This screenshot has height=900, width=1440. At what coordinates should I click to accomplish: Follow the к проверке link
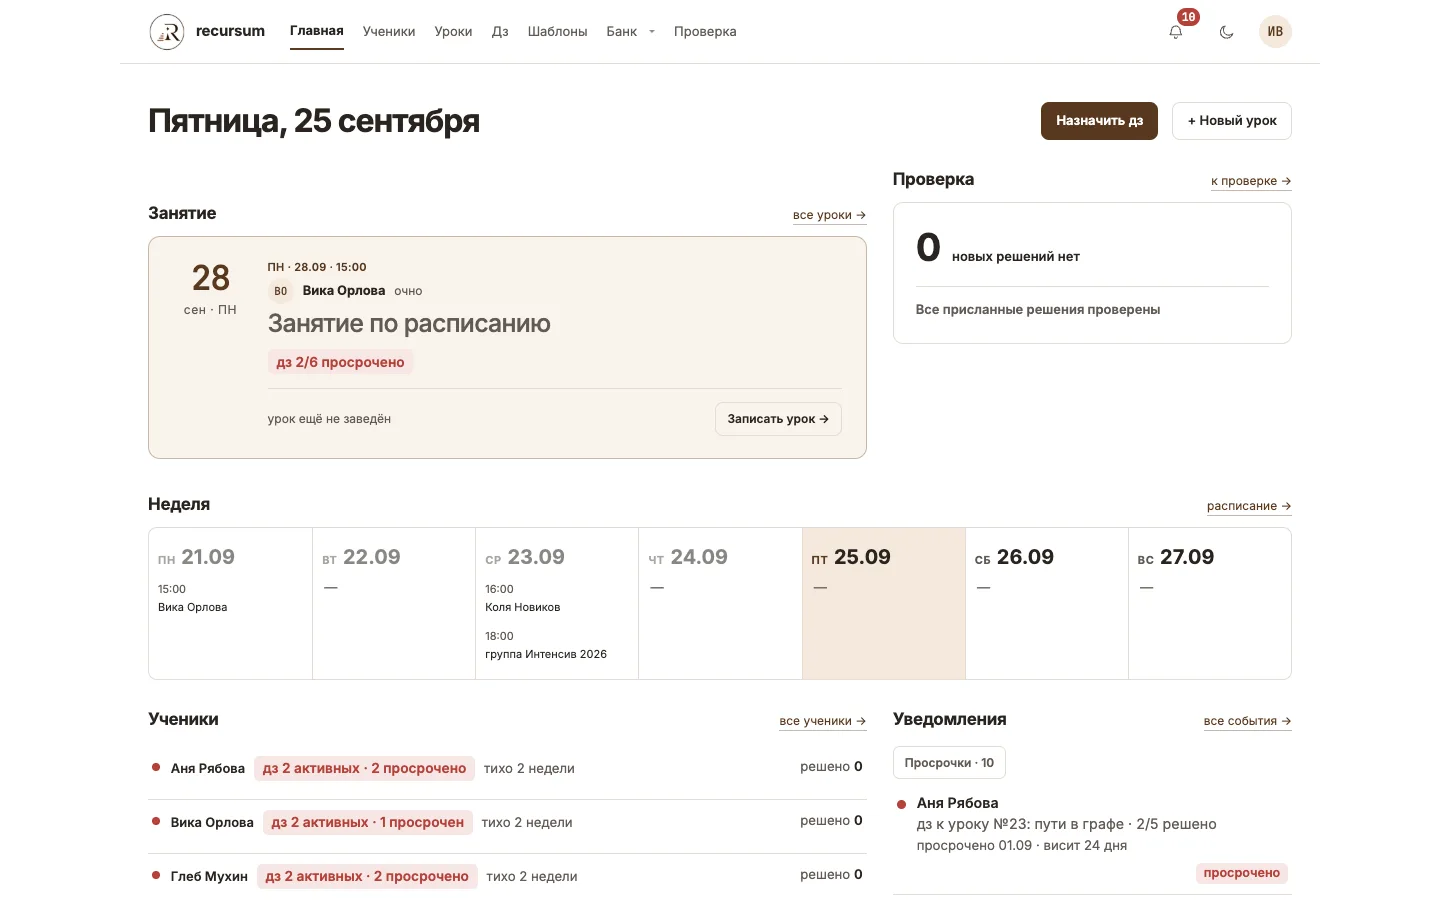[x=1251, y=181]
